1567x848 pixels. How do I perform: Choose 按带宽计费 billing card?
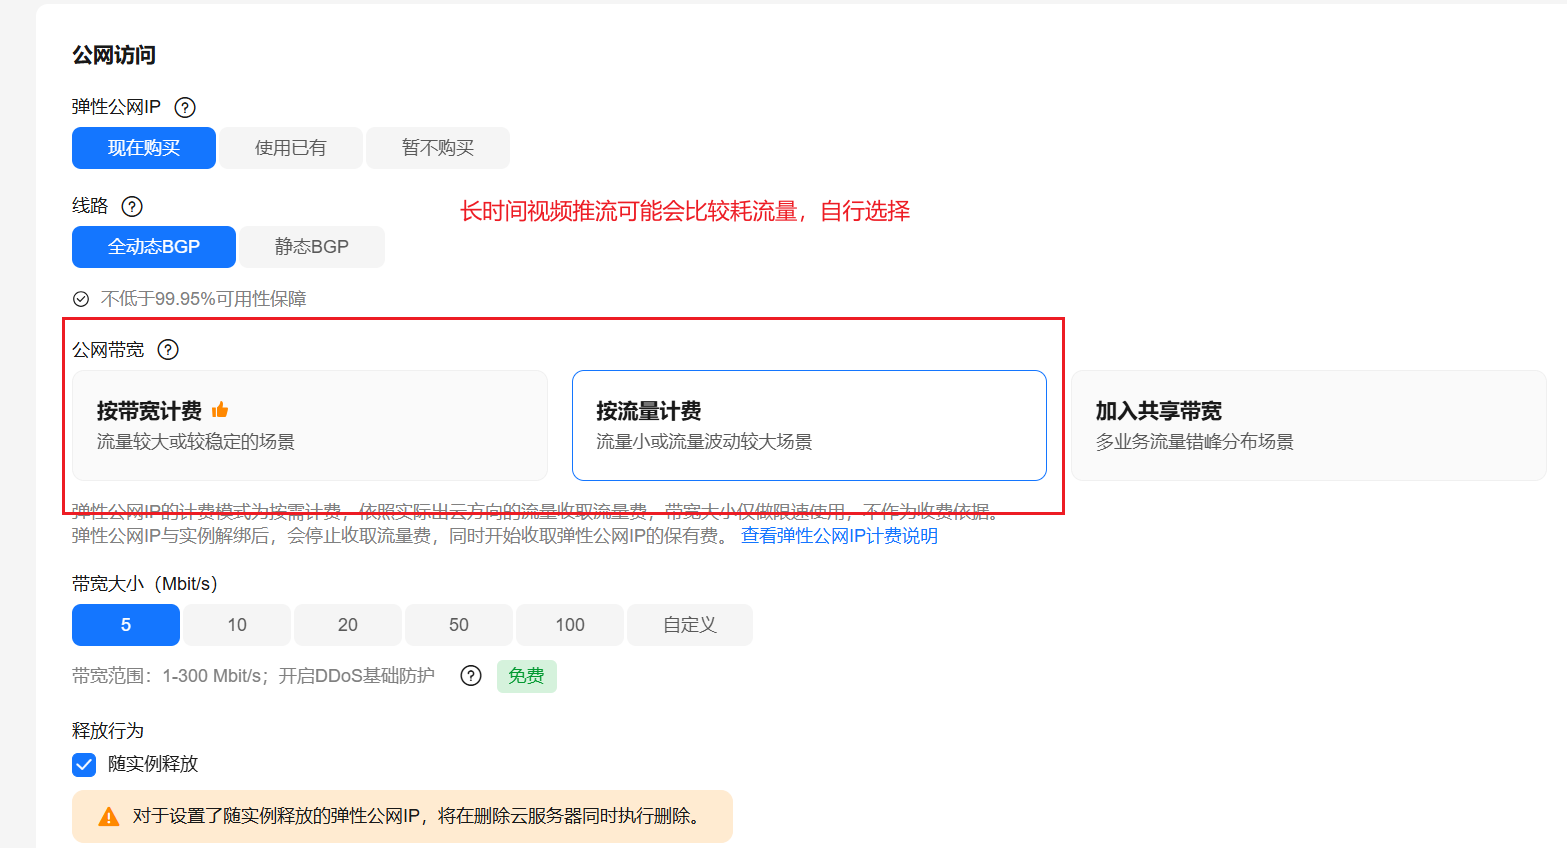tap(310, 426)
